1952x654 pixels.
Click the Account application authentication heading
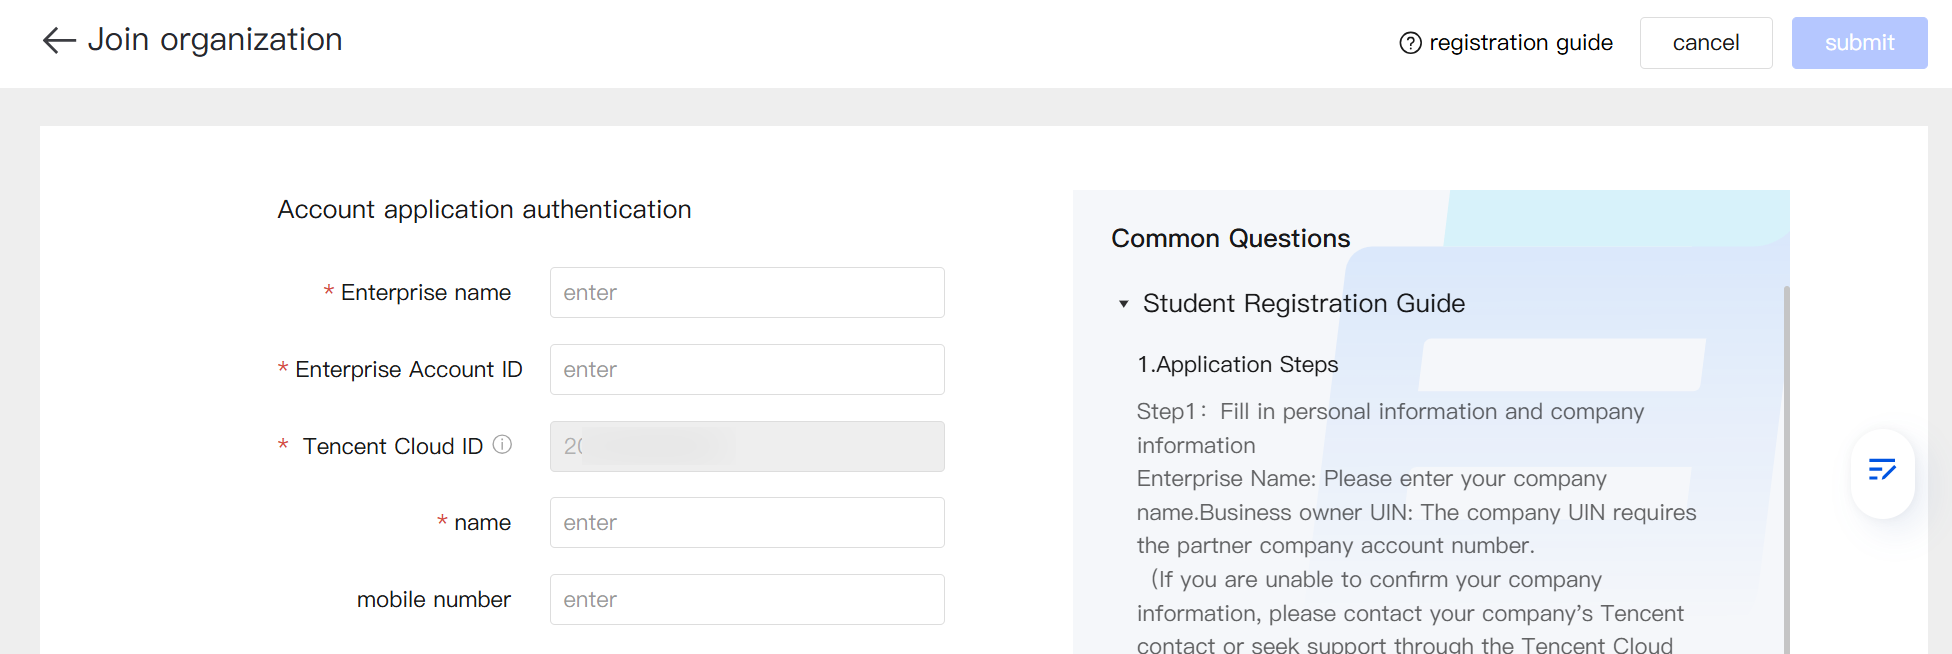tap(484, 210)
